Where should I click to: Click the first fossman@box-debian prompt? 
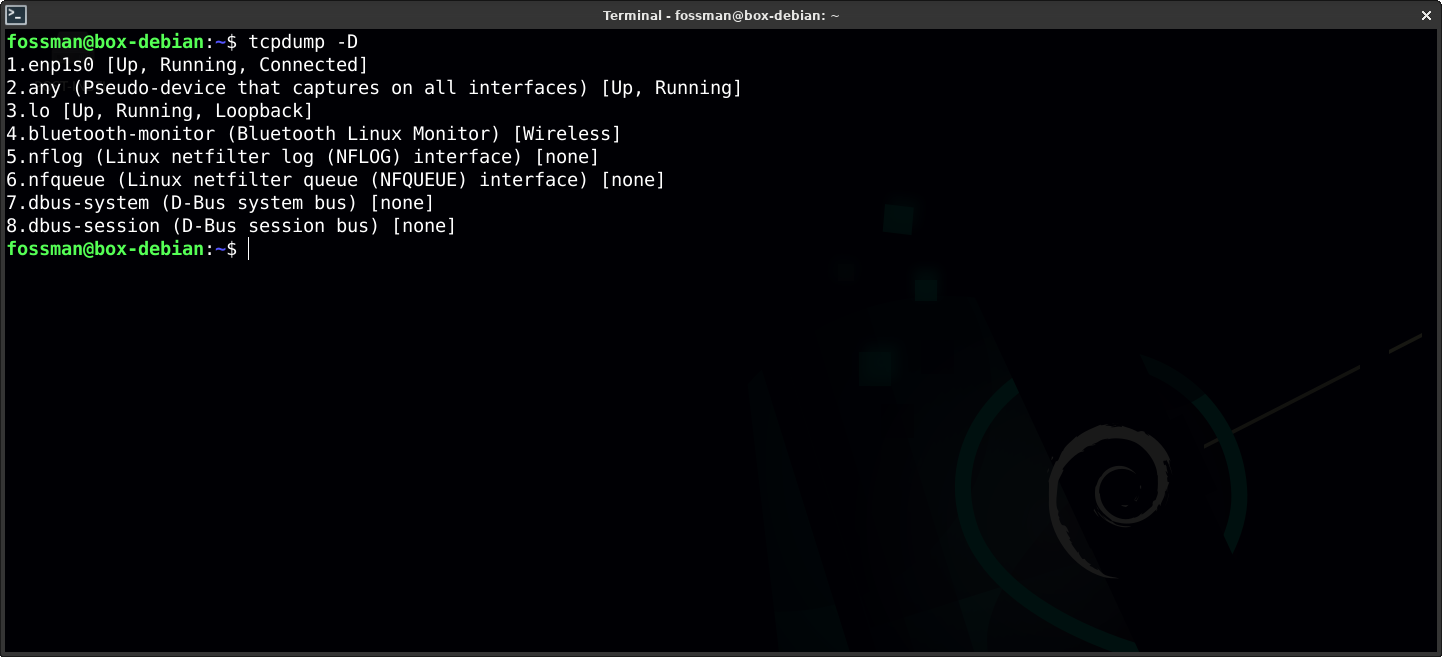[x=110, y=42]
